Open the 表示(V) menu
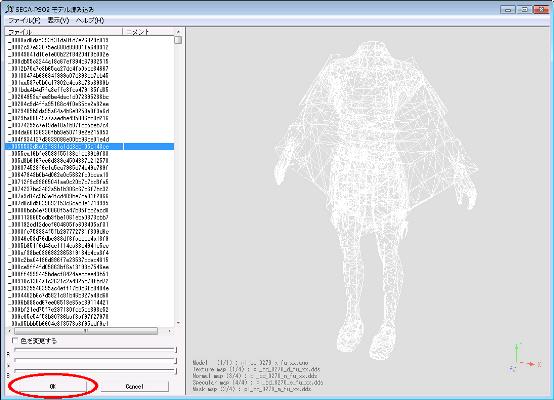554x400 pixels. coord(58,20)
